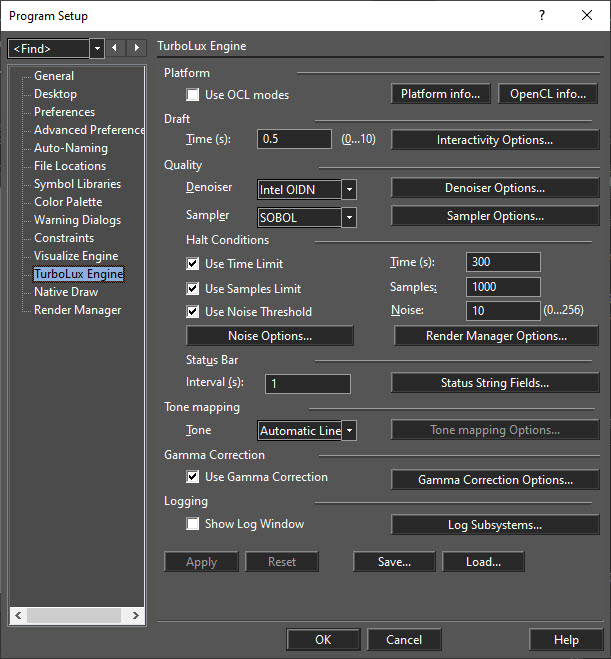This screenshot has width=611, height=659.
Task: Open the Find combo box arrow
Action: click(x=97, y=49)
